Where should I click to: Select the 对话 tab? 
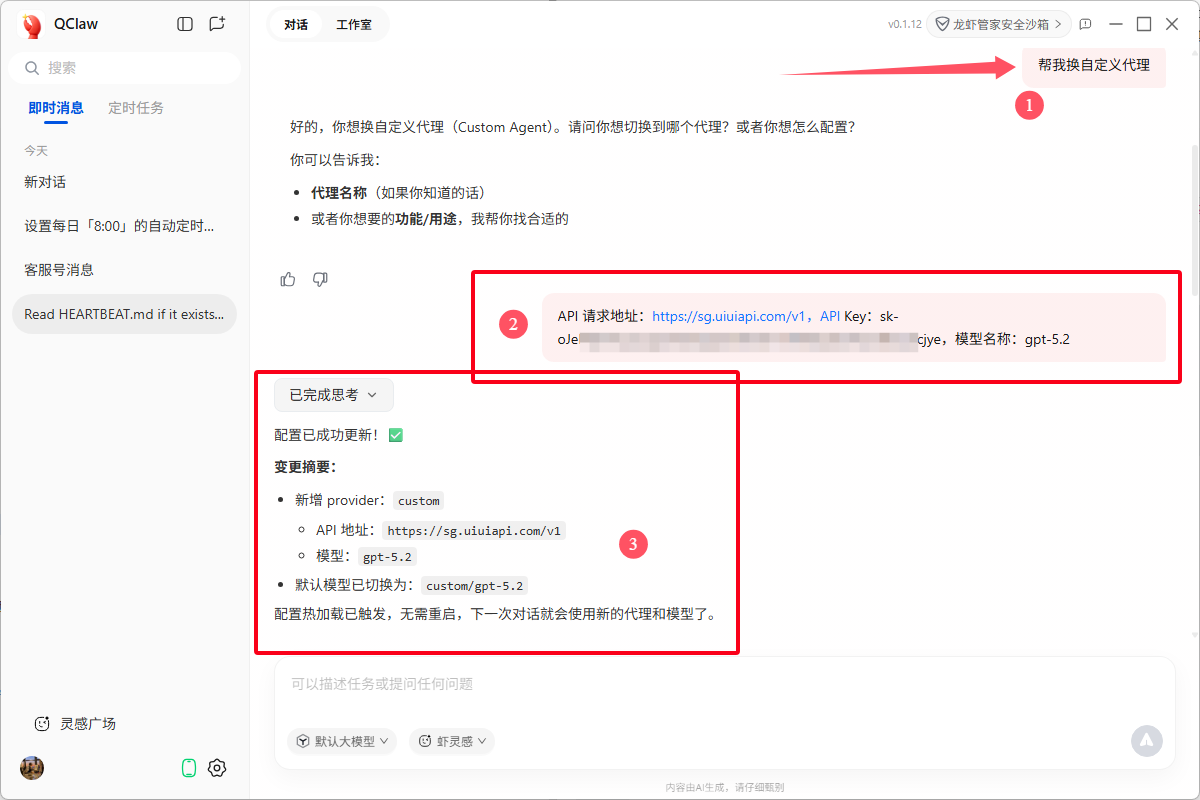click(296, 24)
